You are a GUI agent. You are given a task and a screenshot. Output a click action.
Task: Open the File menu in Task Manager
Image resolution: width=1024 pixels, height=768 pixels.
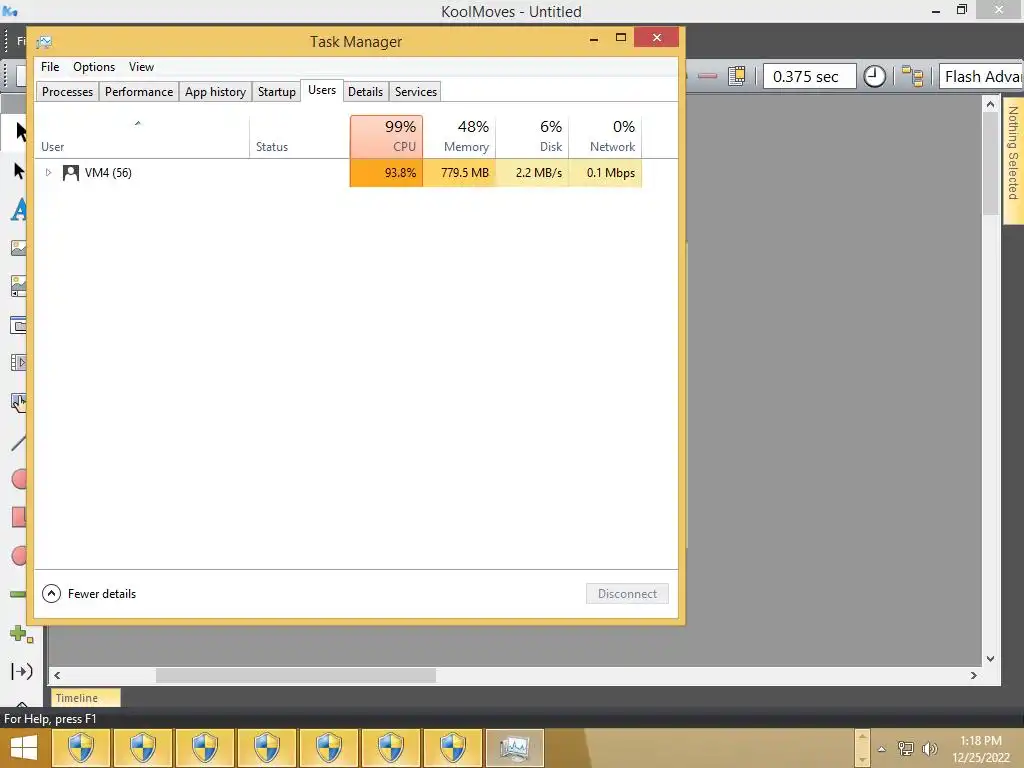click(50, 67)
